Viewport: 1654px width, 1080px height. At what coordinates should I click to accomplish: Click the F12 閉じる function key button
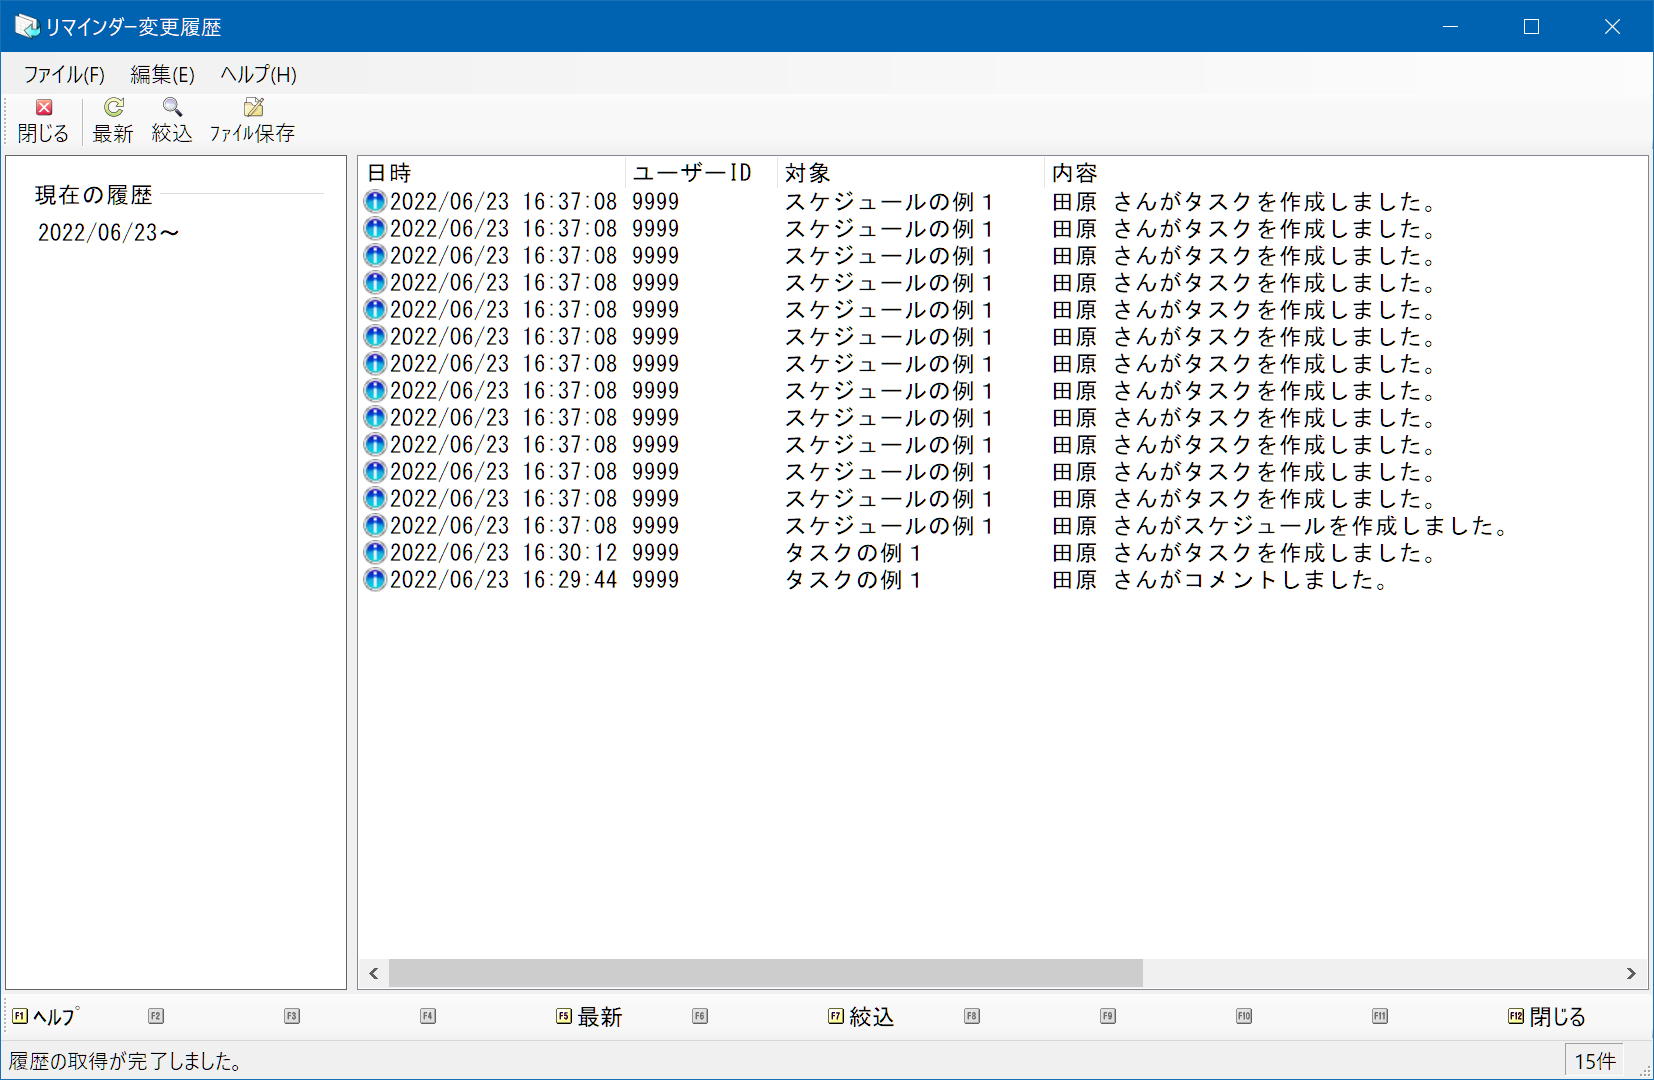point(1547,1016)
